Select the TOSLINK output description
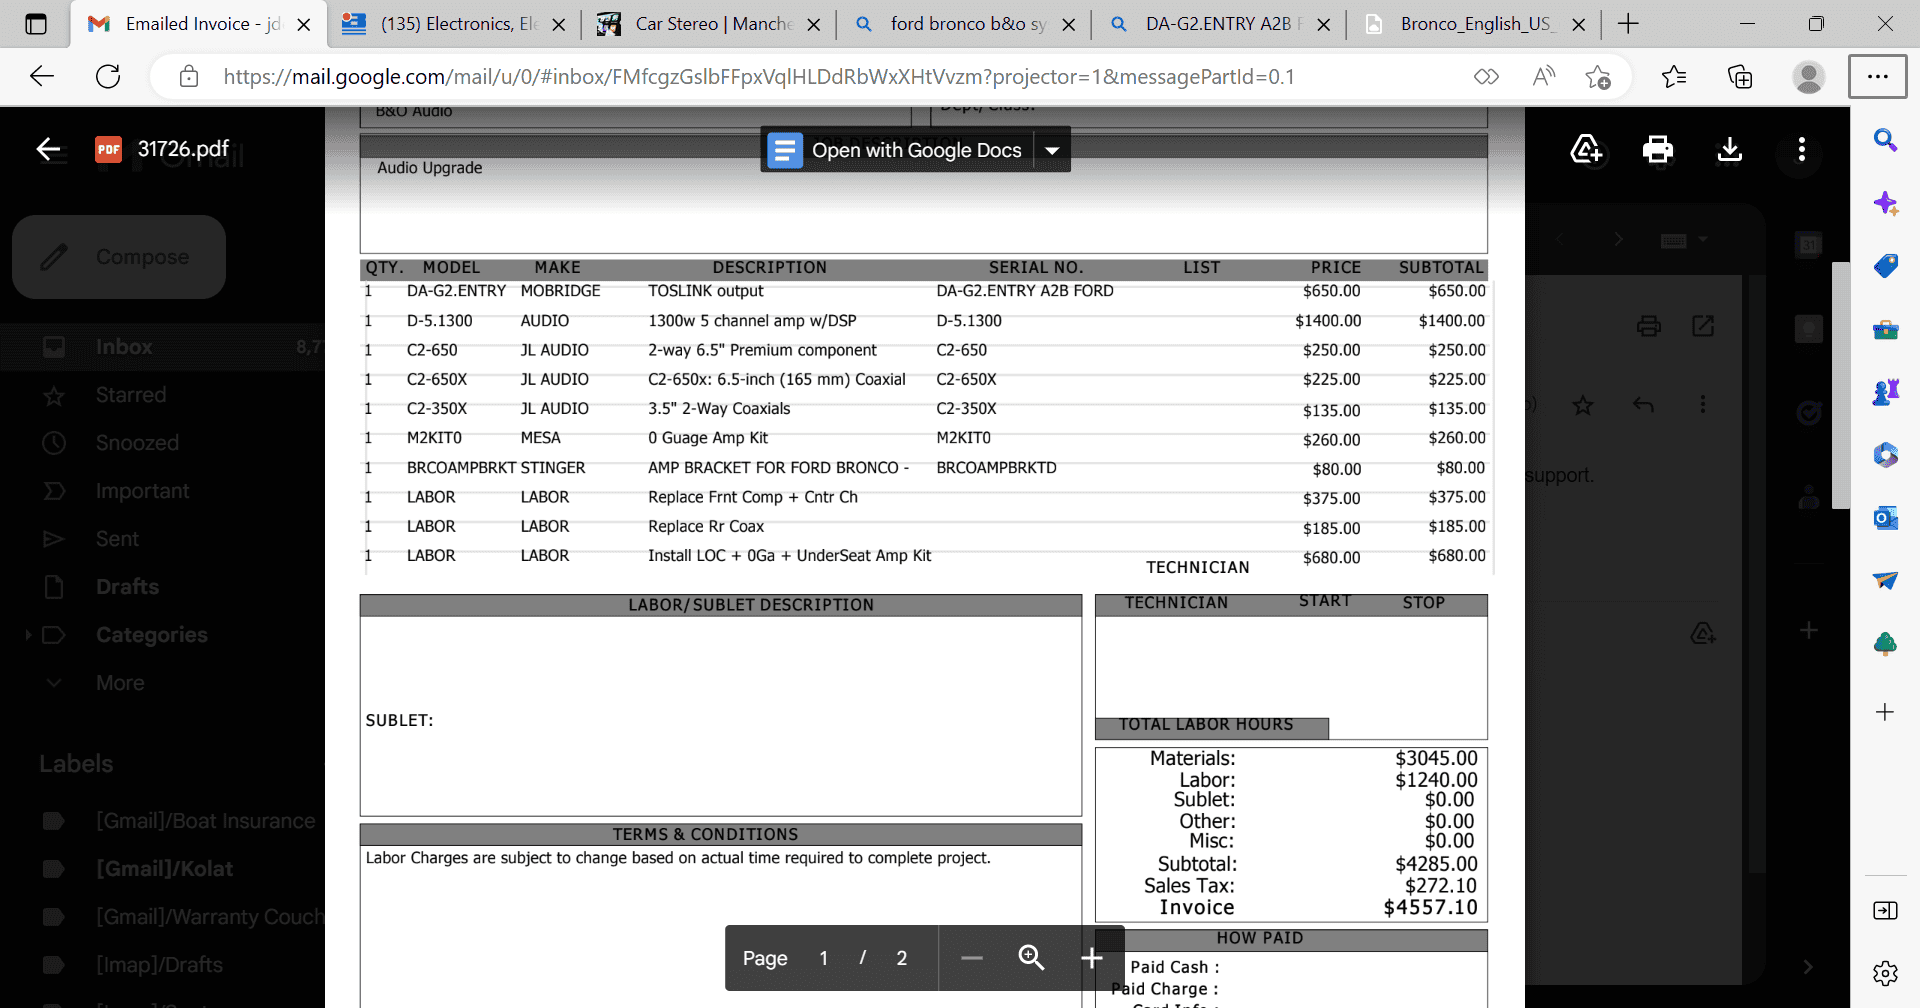 tap(705, 291)
